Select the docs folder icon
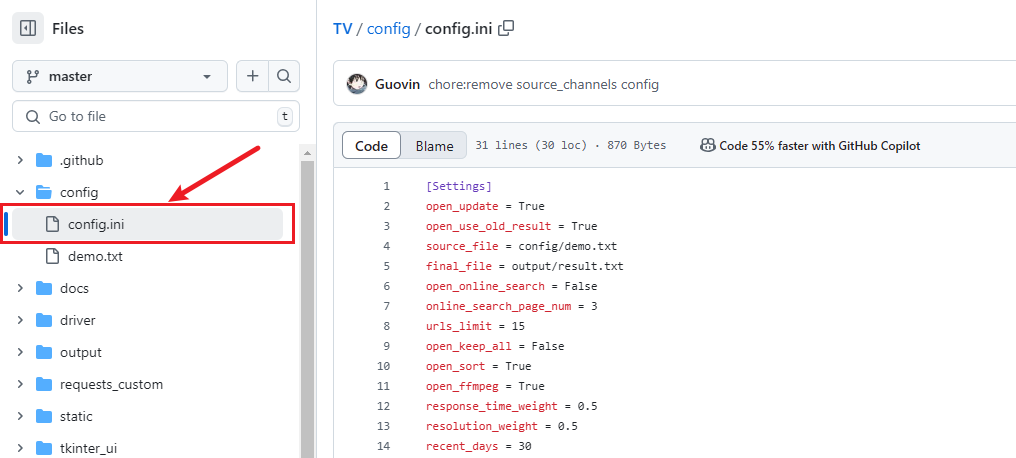This screenshot has height=458, width=1016. coord(43,288)
